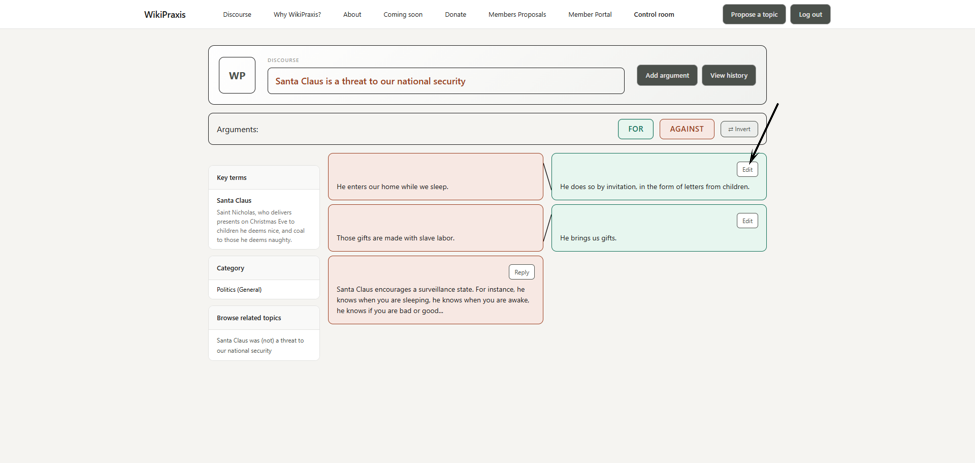Select the AGAINST filter

686,129
